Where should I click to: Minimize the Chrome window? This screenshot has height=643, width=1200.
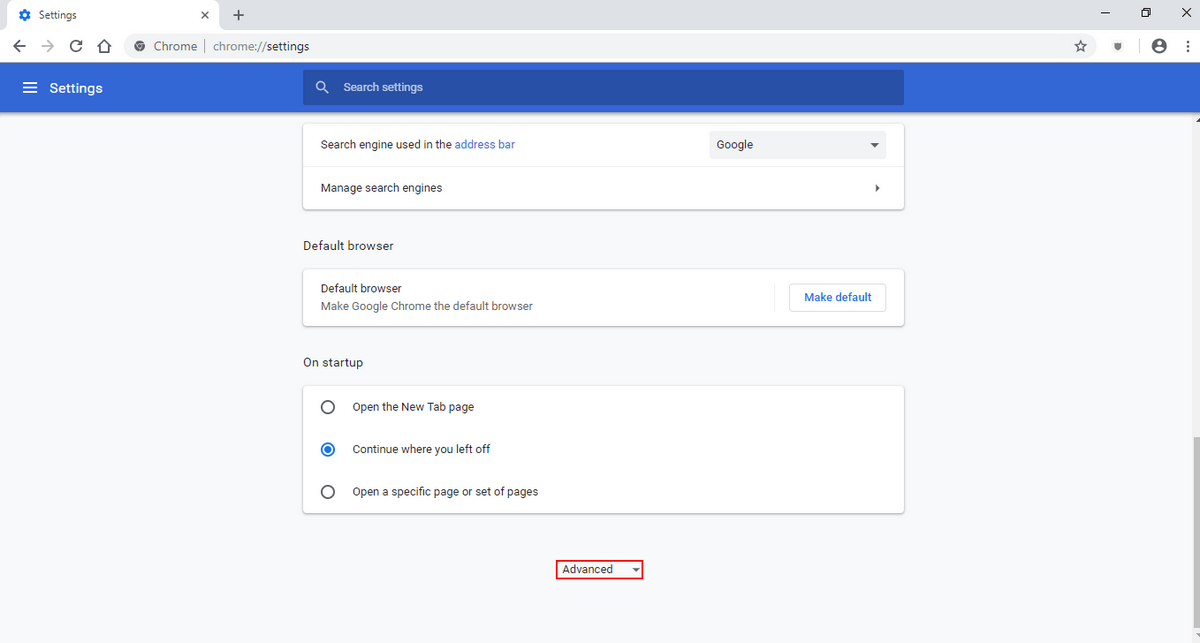point(1104,14)
